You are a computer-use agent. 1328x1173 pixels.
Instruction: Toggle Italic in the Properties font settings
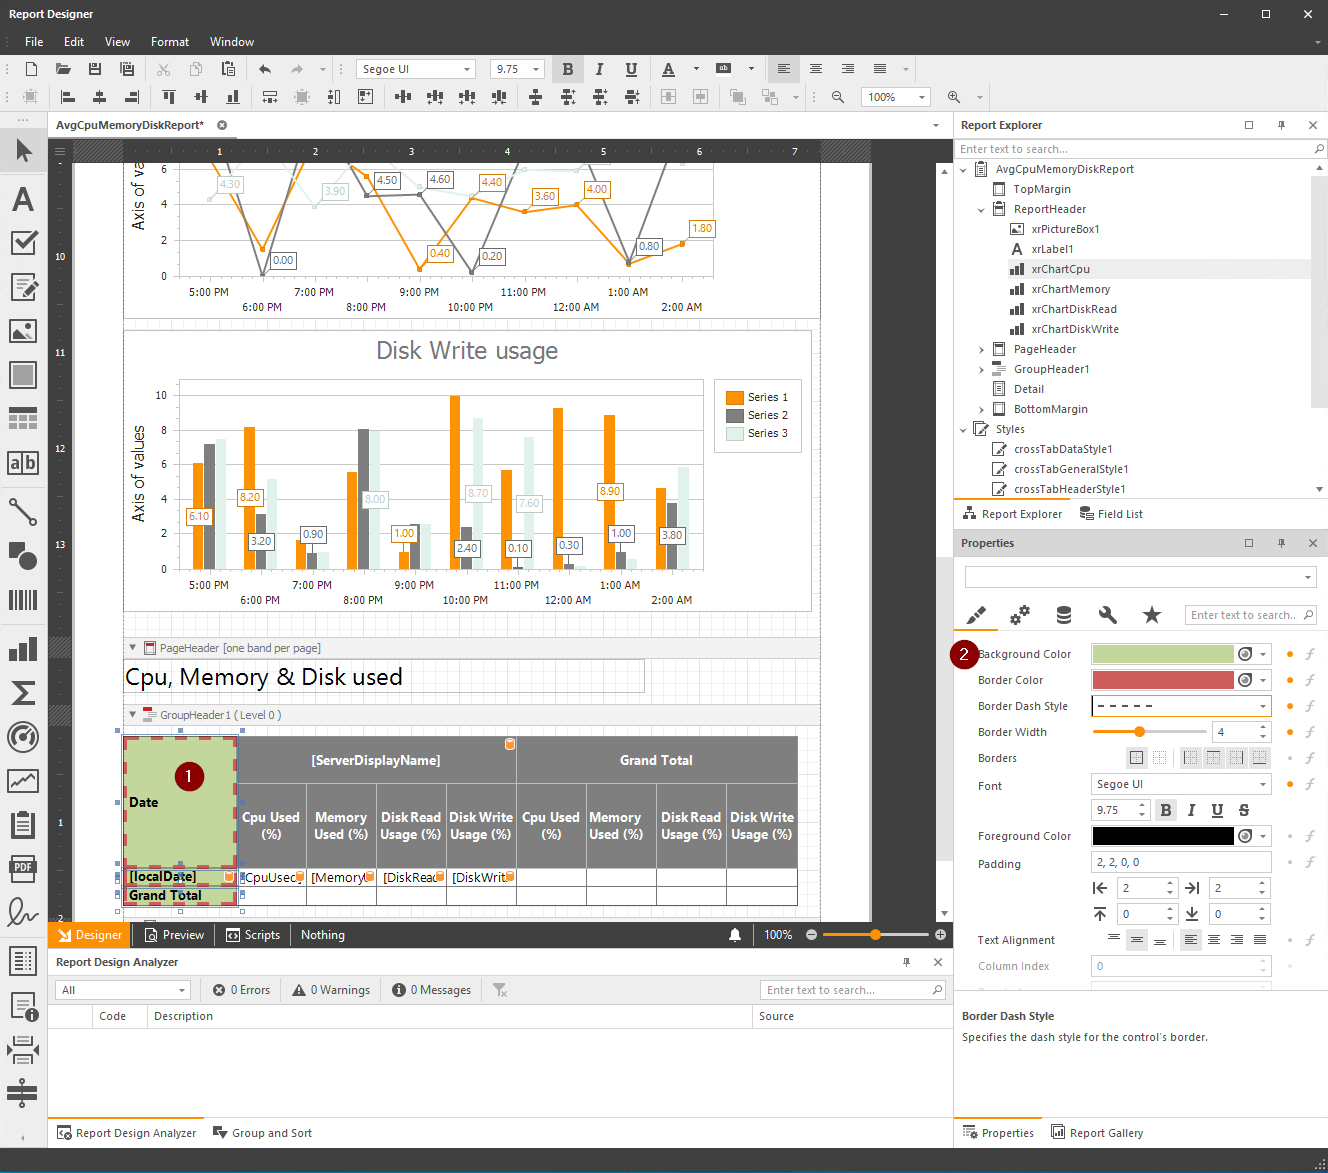(x=1189, y=810)
